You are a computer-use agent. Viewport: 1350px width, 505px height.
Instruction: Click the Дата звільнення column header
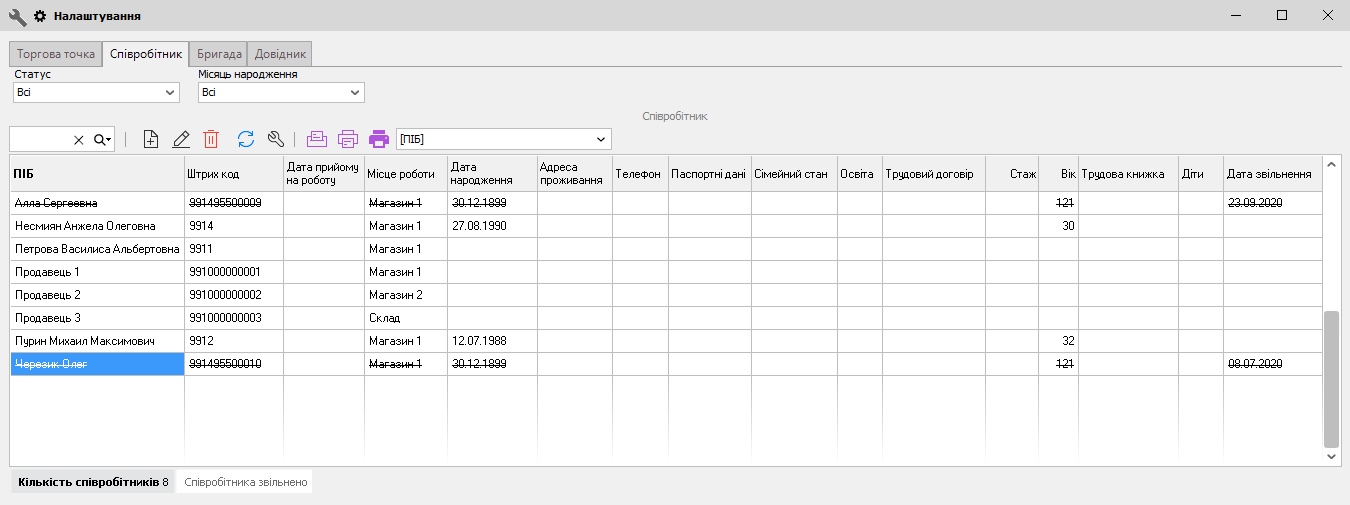1269,174
